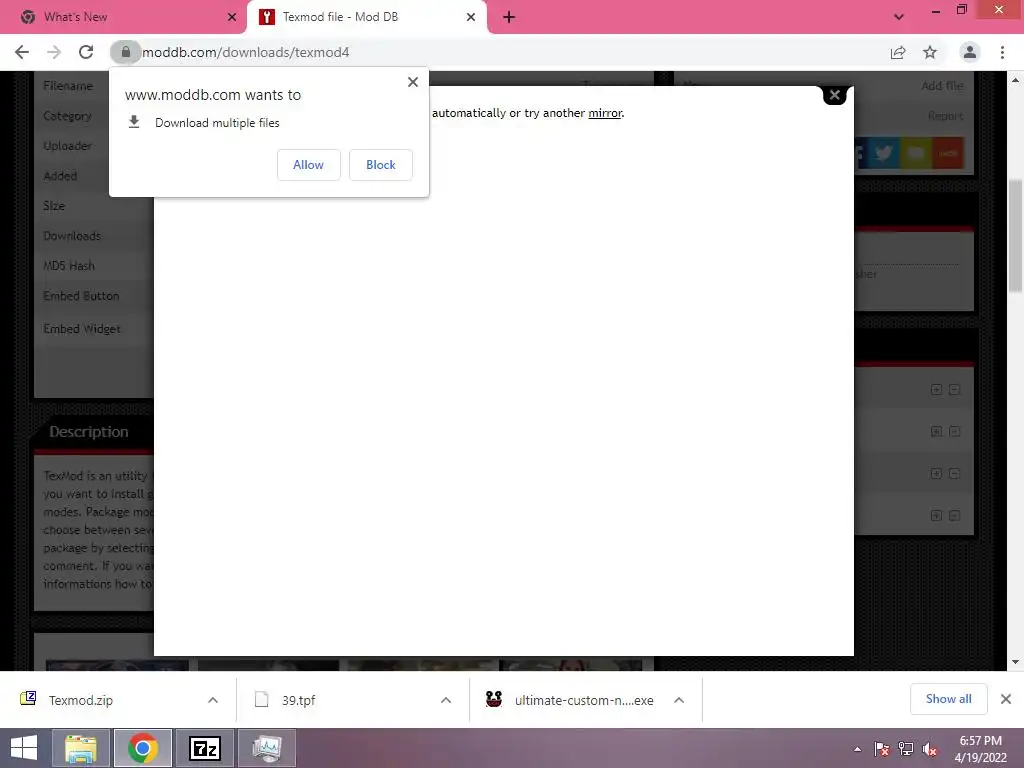Share this page icon in address bar
Viewport: 1024px width, 768px height.
click(898, 52)
